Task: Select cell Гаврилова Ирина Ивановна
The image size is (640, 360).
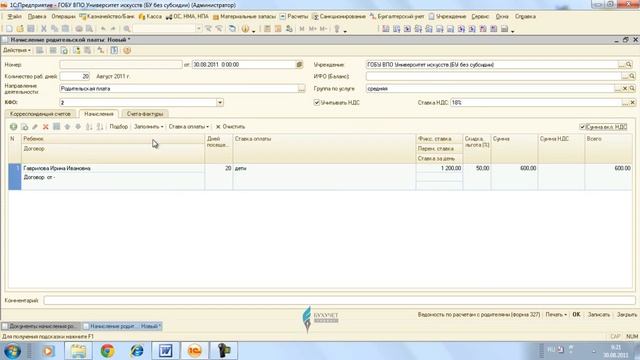Action: click(113, 168)
